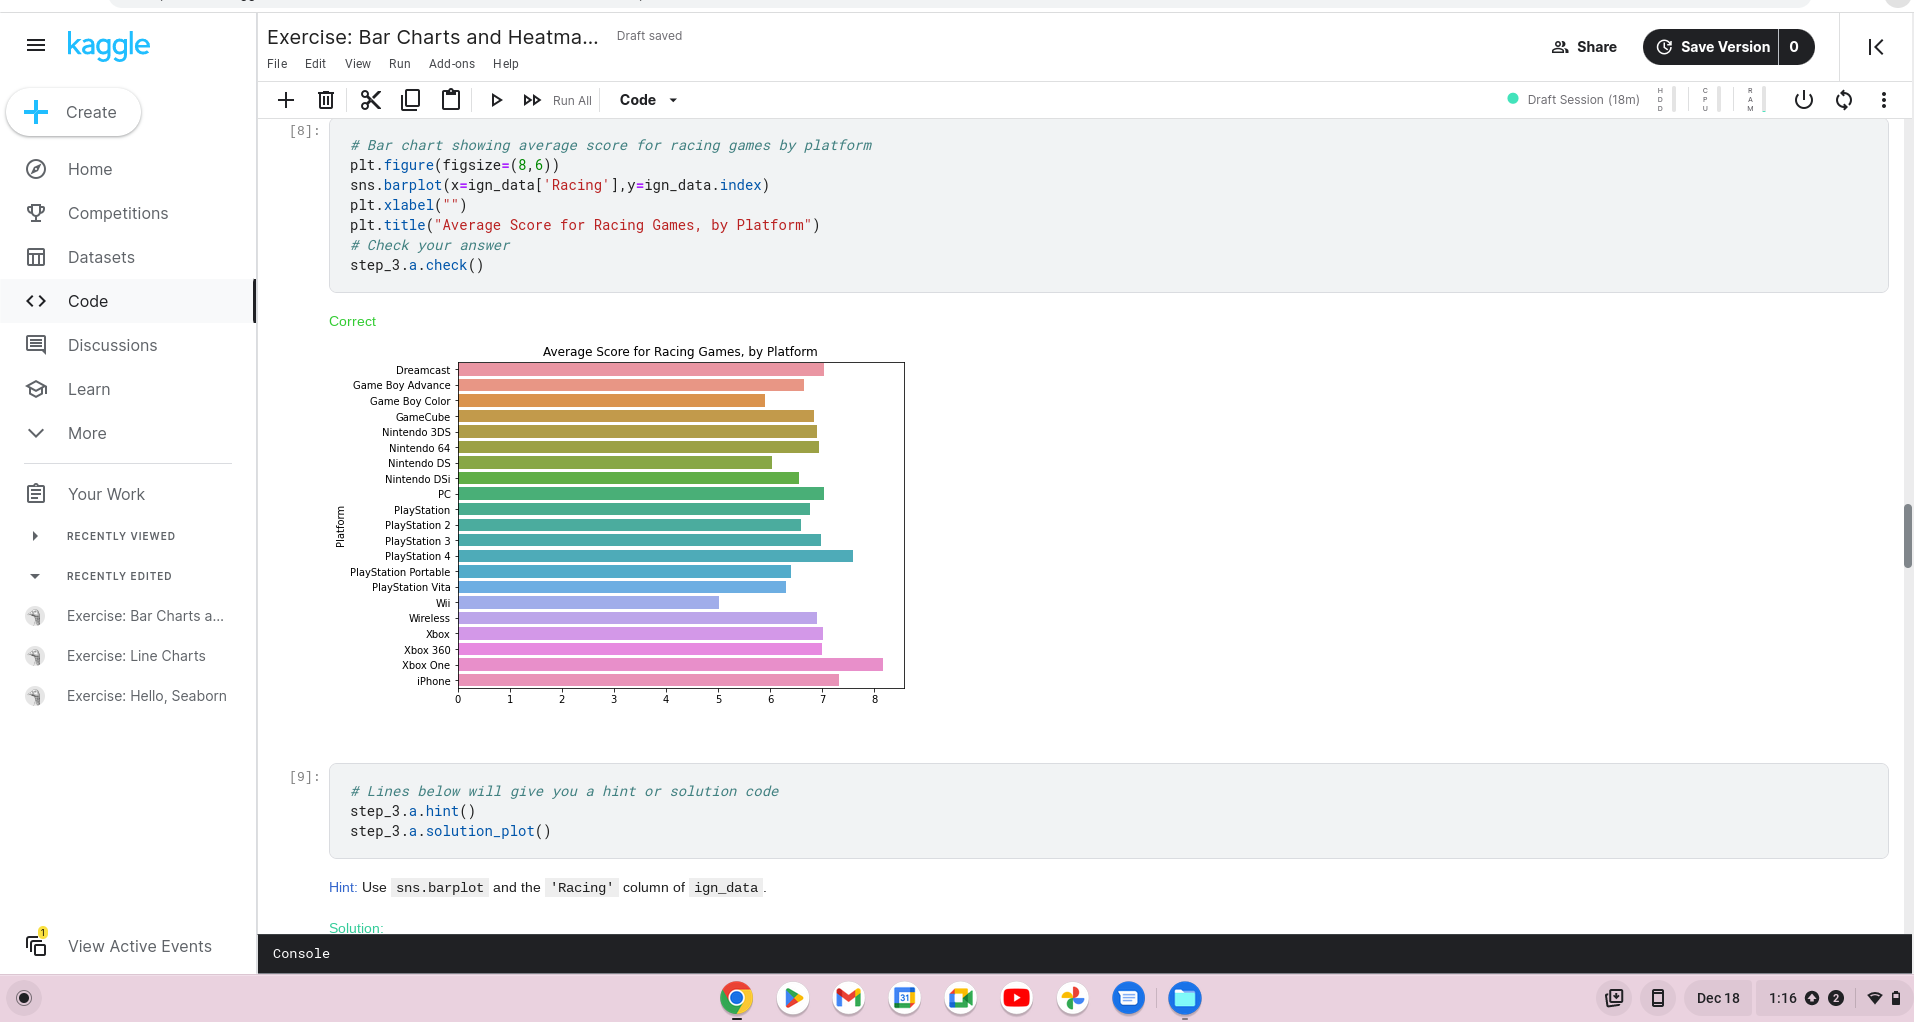The height and width of the screenshot is (1022, 1914).
Task: Click the notebook vertical scrollbar
Action: [x=1908, y=536]
